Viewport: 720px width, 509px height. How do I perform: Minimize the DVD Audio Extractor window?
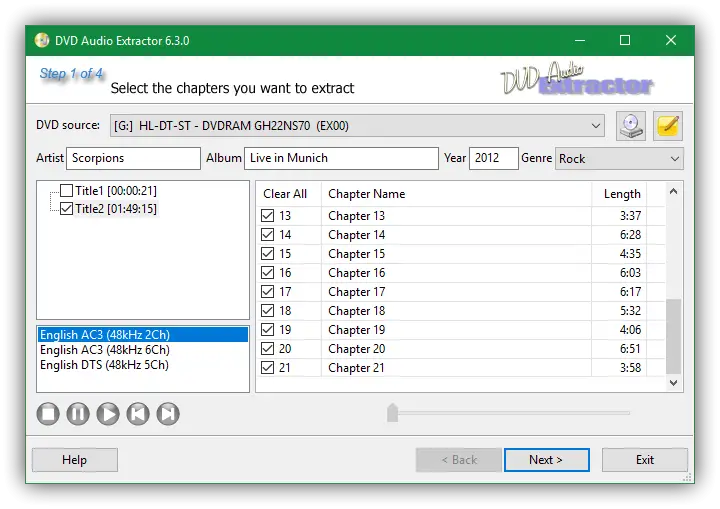(580, 40)
